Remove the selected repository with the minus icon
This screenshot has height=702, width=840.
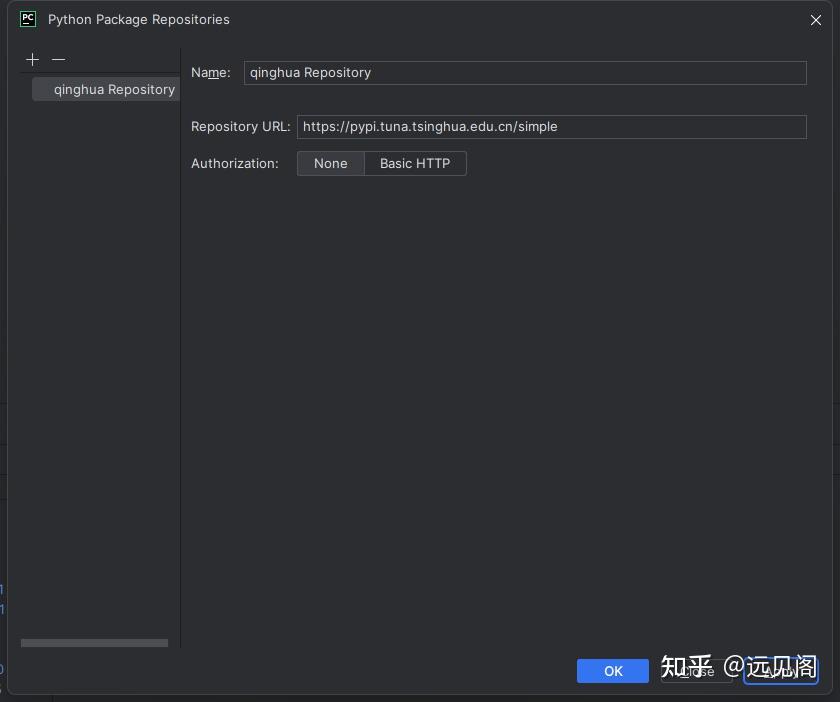pos(58,60)
